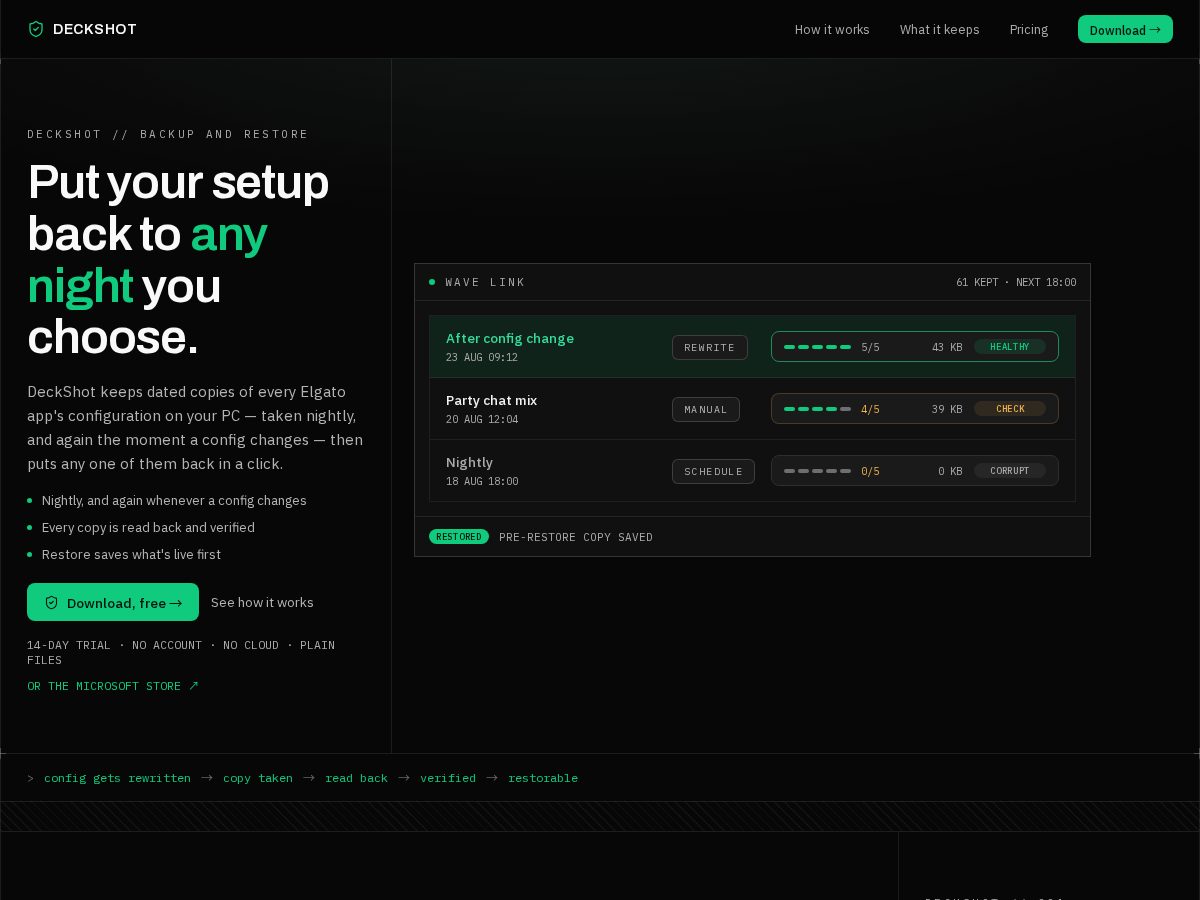1200x900 pixels.
Task: Click the 43 KB size value
Action: click(947, 347)
